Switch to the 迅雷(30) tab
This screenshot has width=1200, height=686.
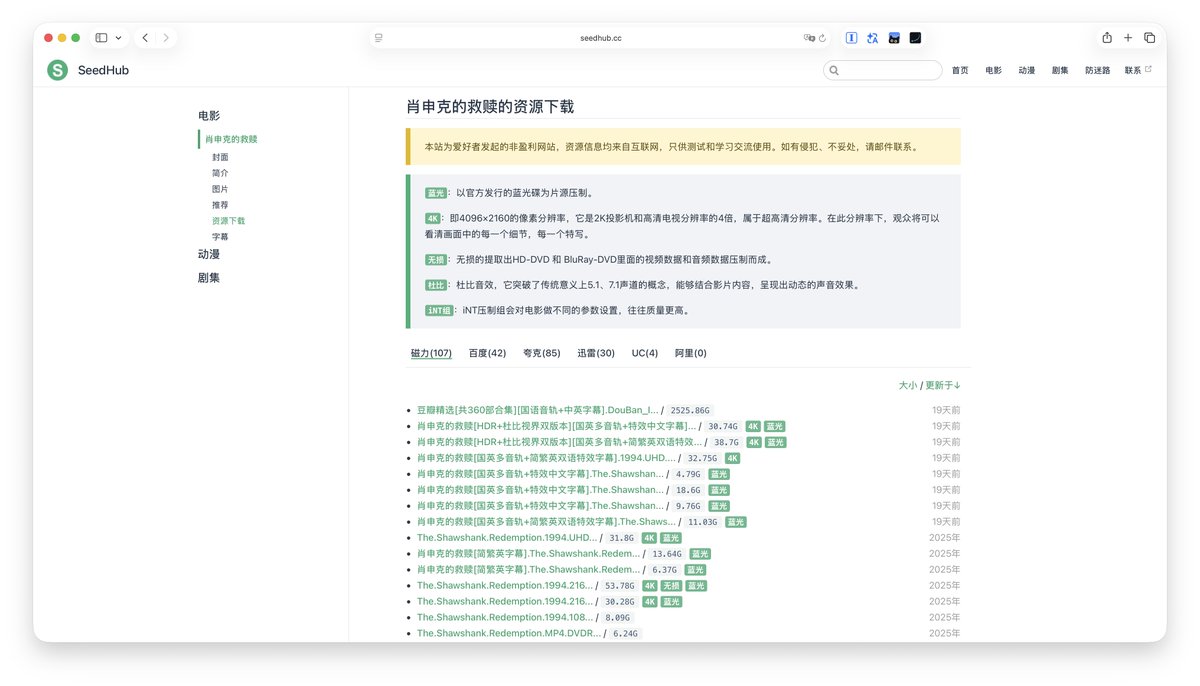(596, 353)
